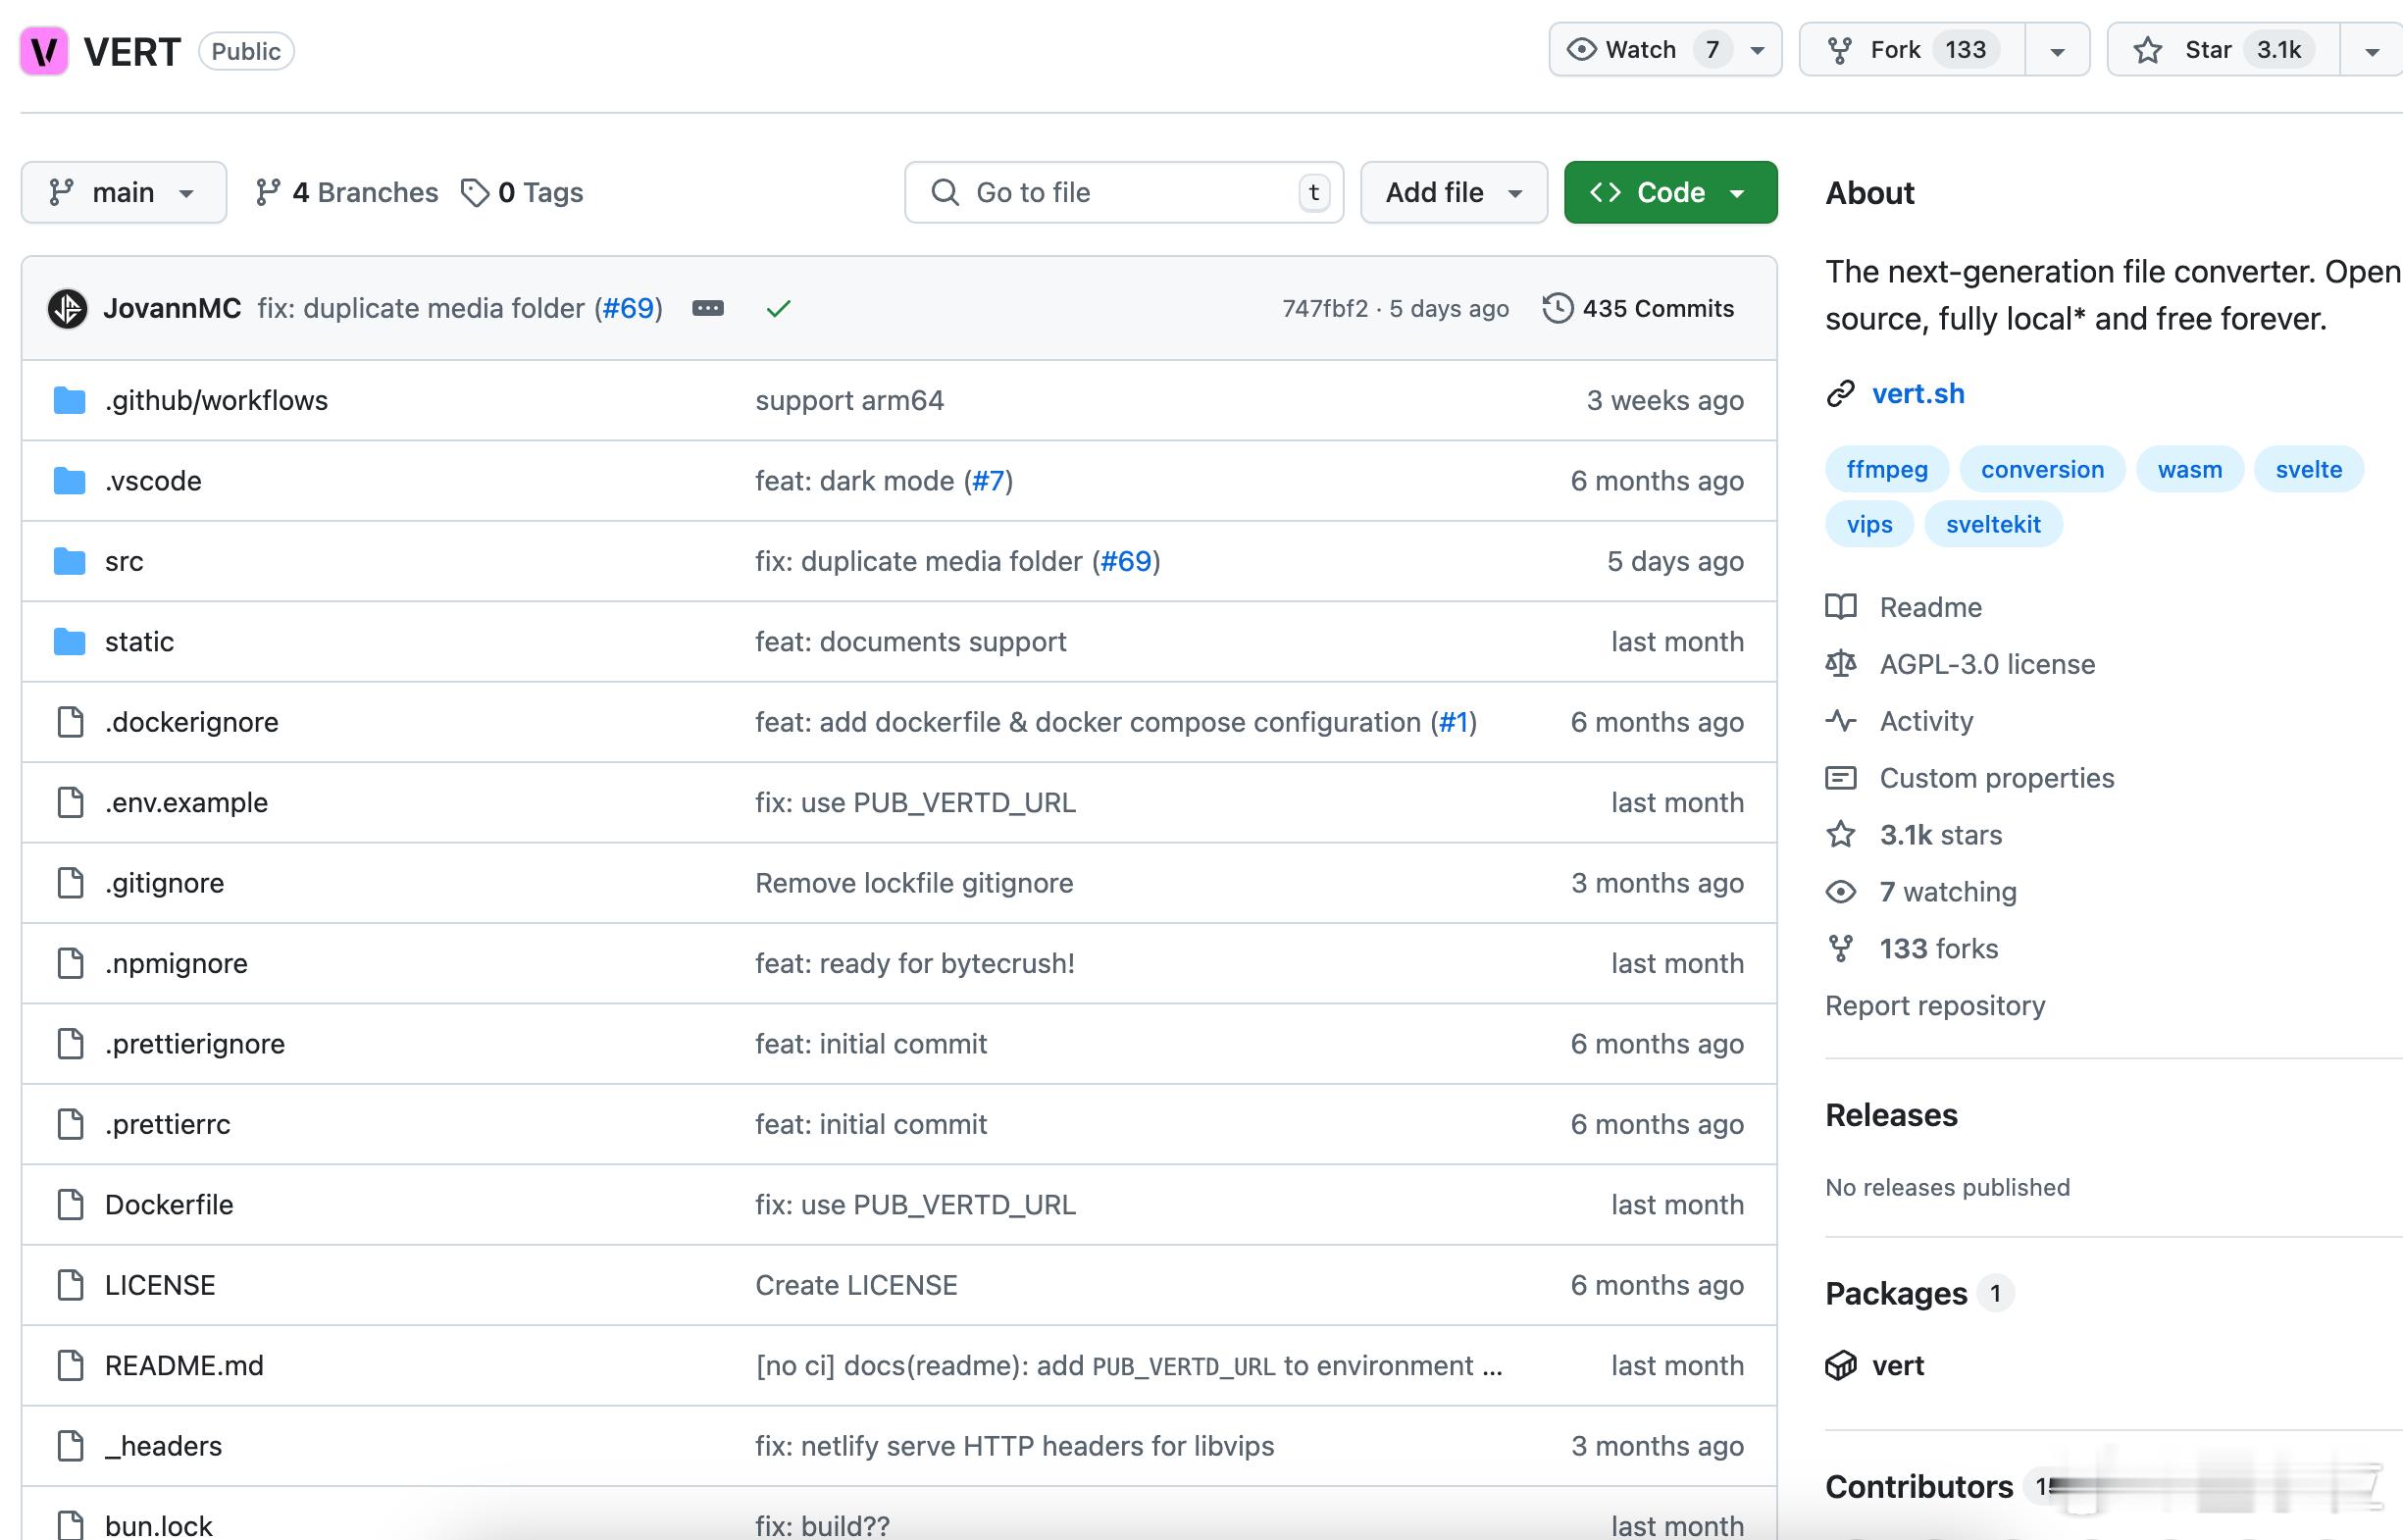Click the AGPL-3.0 license scale icon
2403x1540 pixels.
pyautogui.click(x=1840, y=664)
